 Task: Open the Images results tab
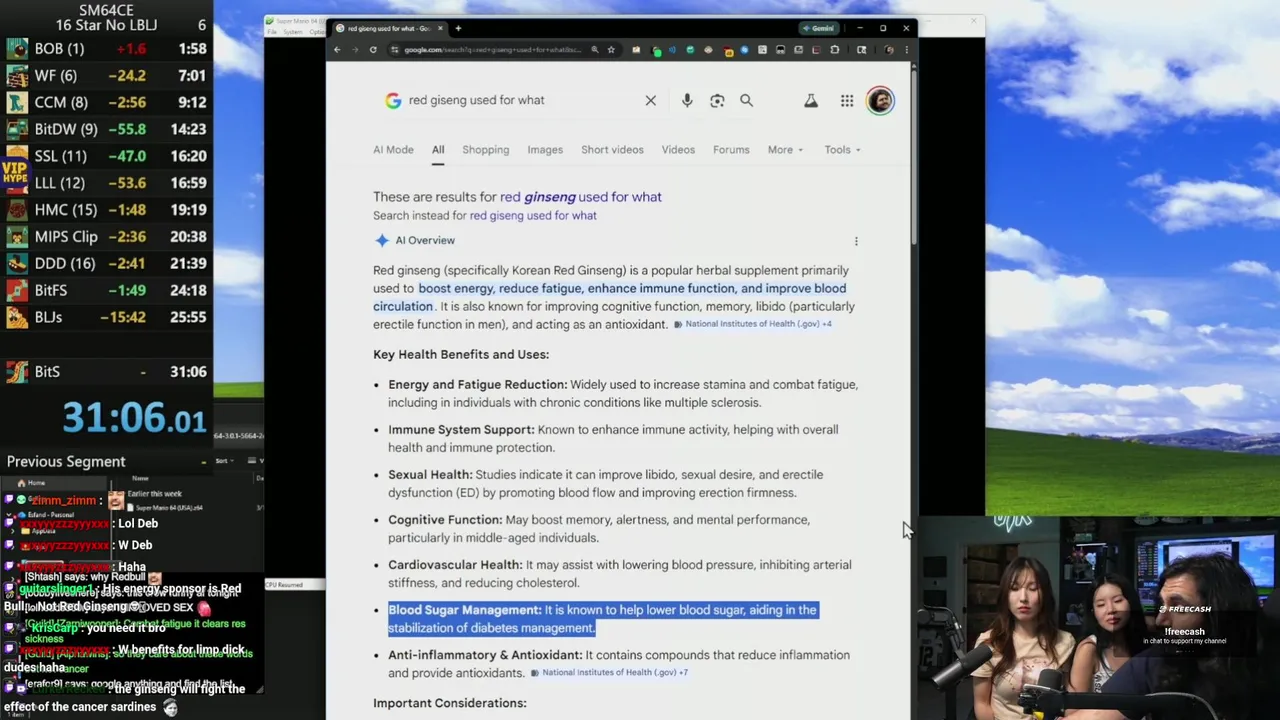point(545,150)
